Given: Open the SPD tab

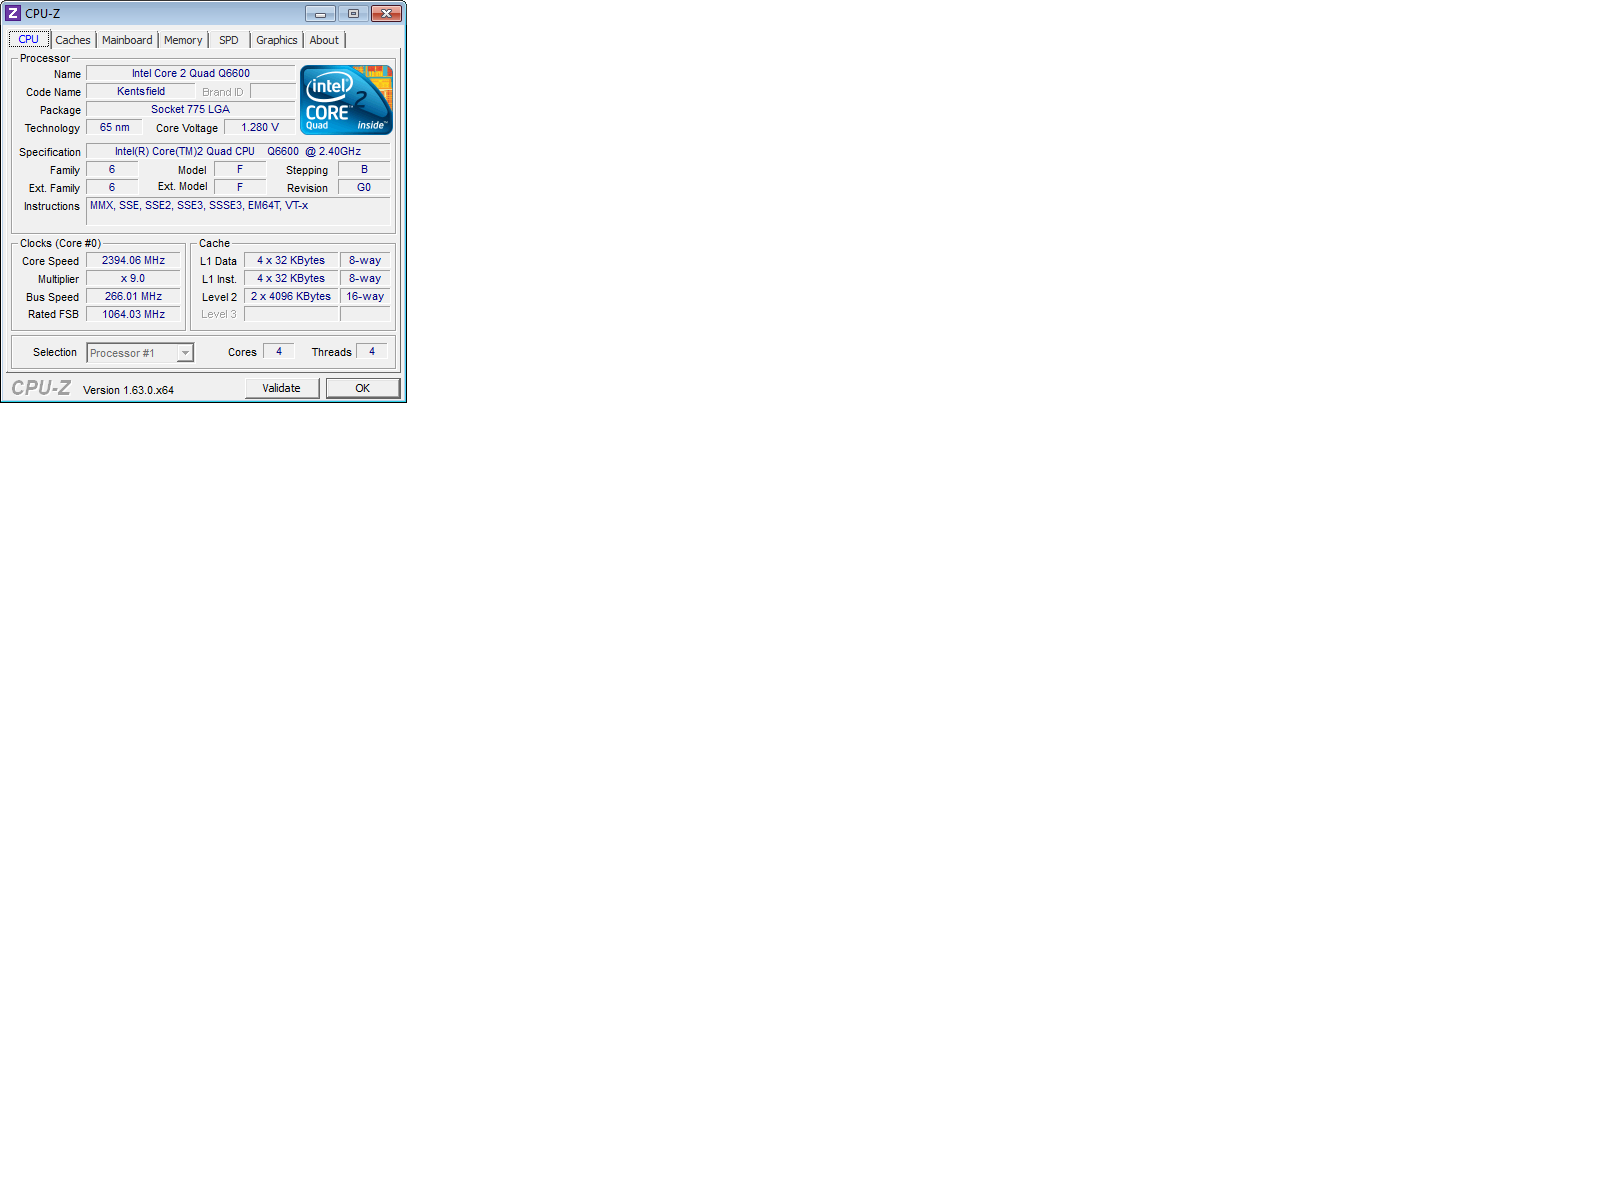Looking at the screenshot, I should [229, 40].
